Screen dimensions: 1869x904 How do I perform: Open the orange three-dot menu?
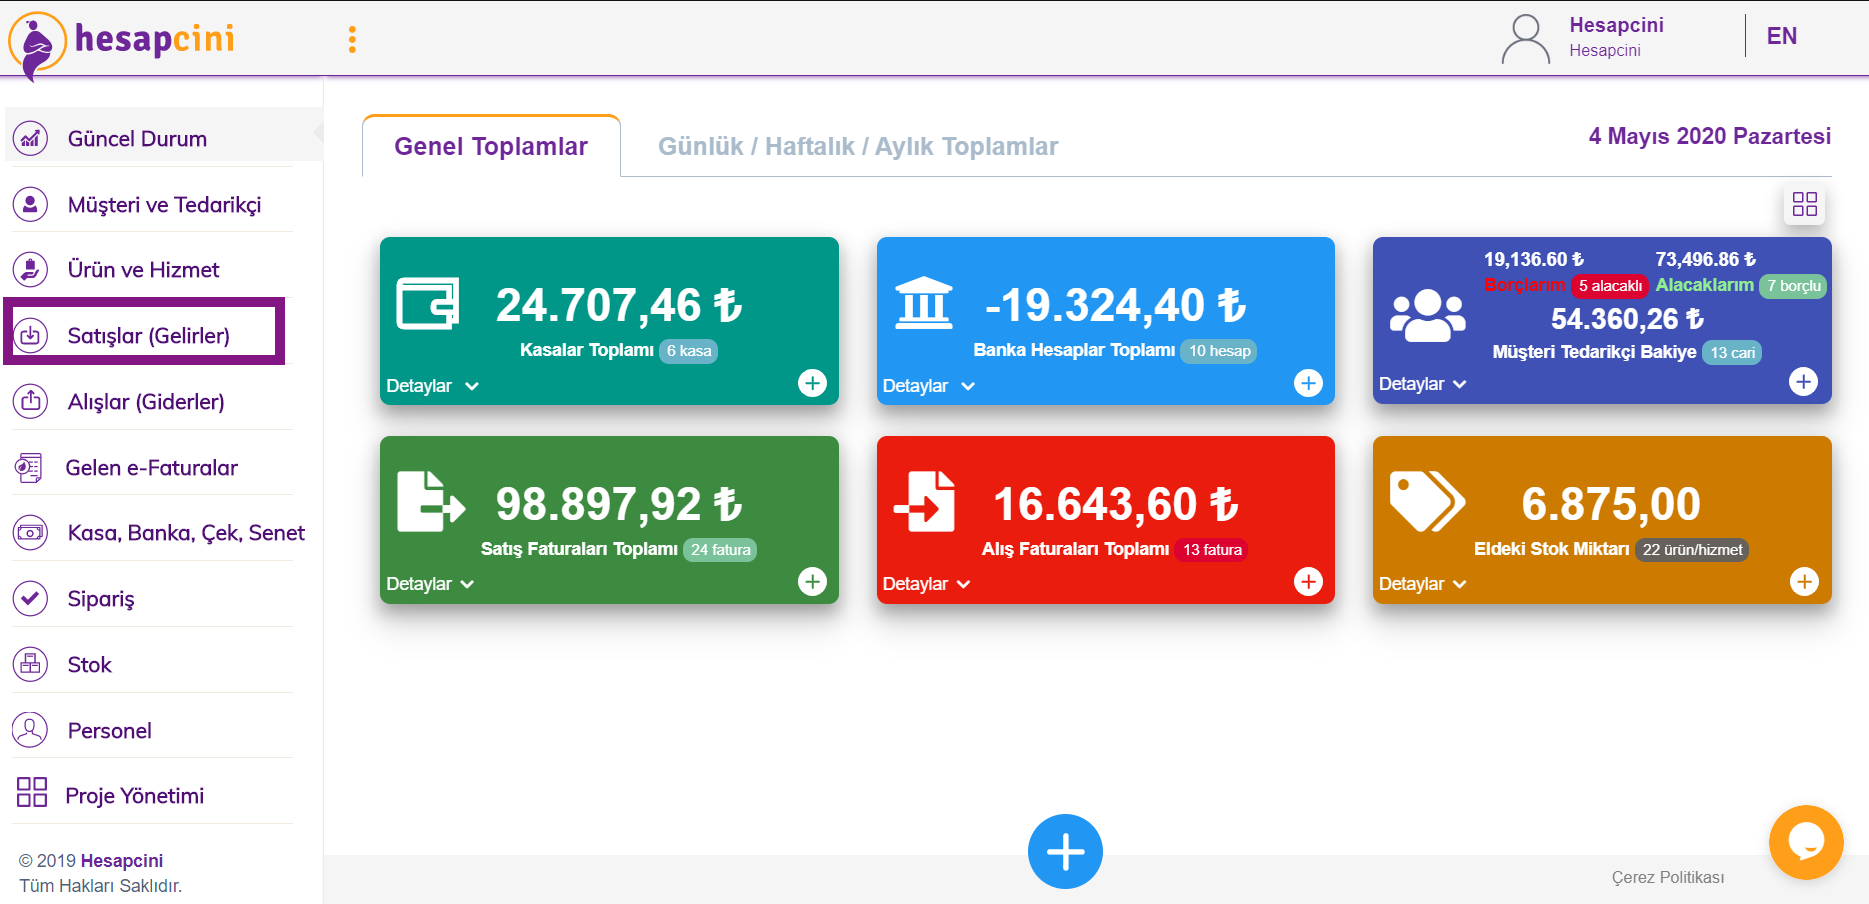[x=352, y=39]
